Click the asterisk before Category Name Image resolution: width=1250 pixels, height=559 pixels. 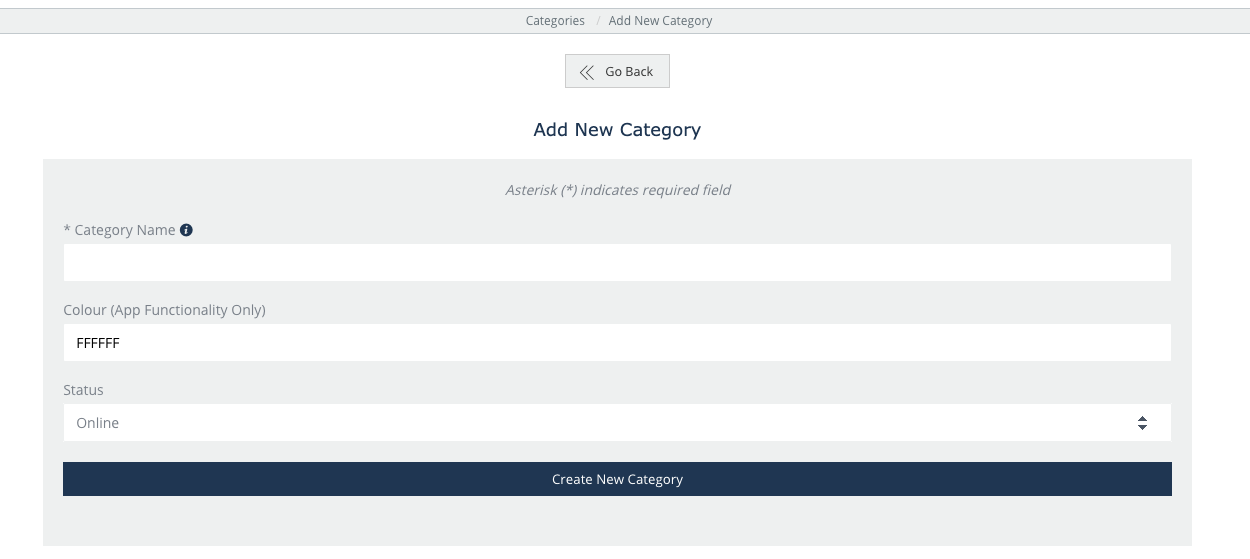pyautogui.click(x=67, y=230)
